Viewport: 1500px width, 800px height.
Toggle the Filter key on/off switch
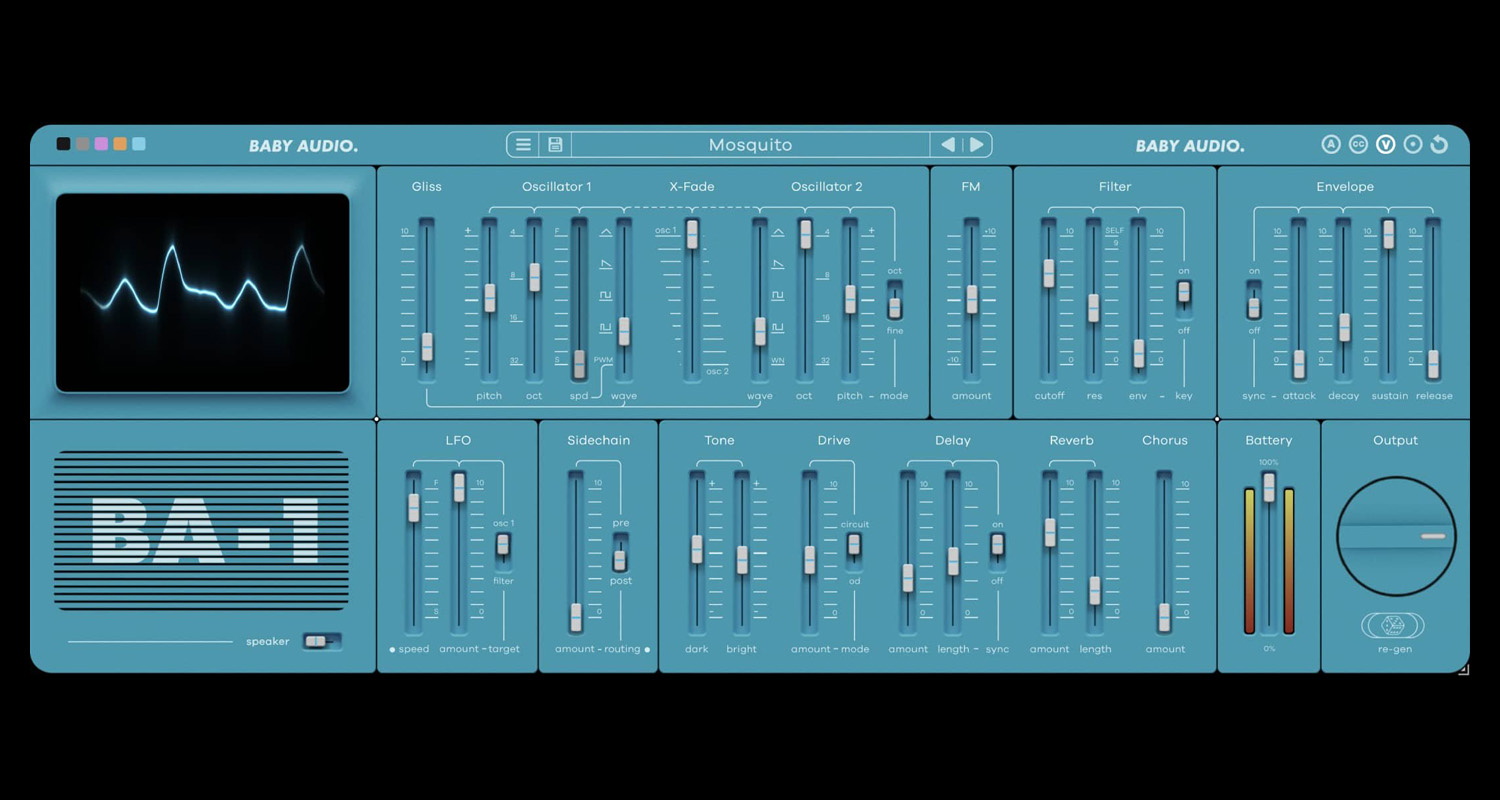click(1184, 299)
